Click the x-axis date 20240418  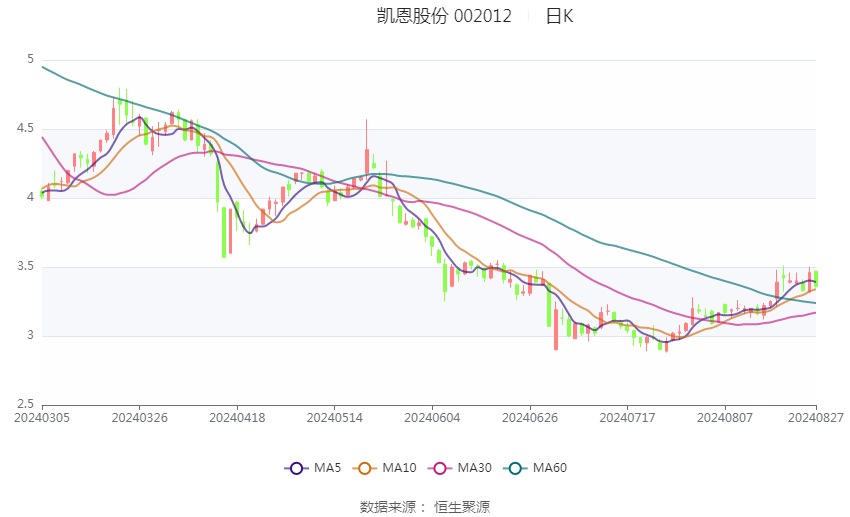pos(237,418)
